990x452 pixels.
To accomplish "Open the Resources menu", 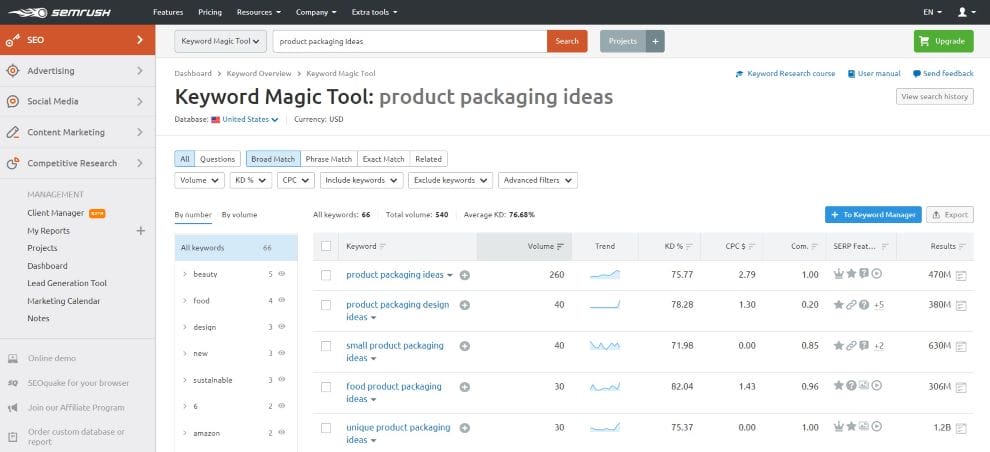I will pyautogui.click(x=259, y=12).
